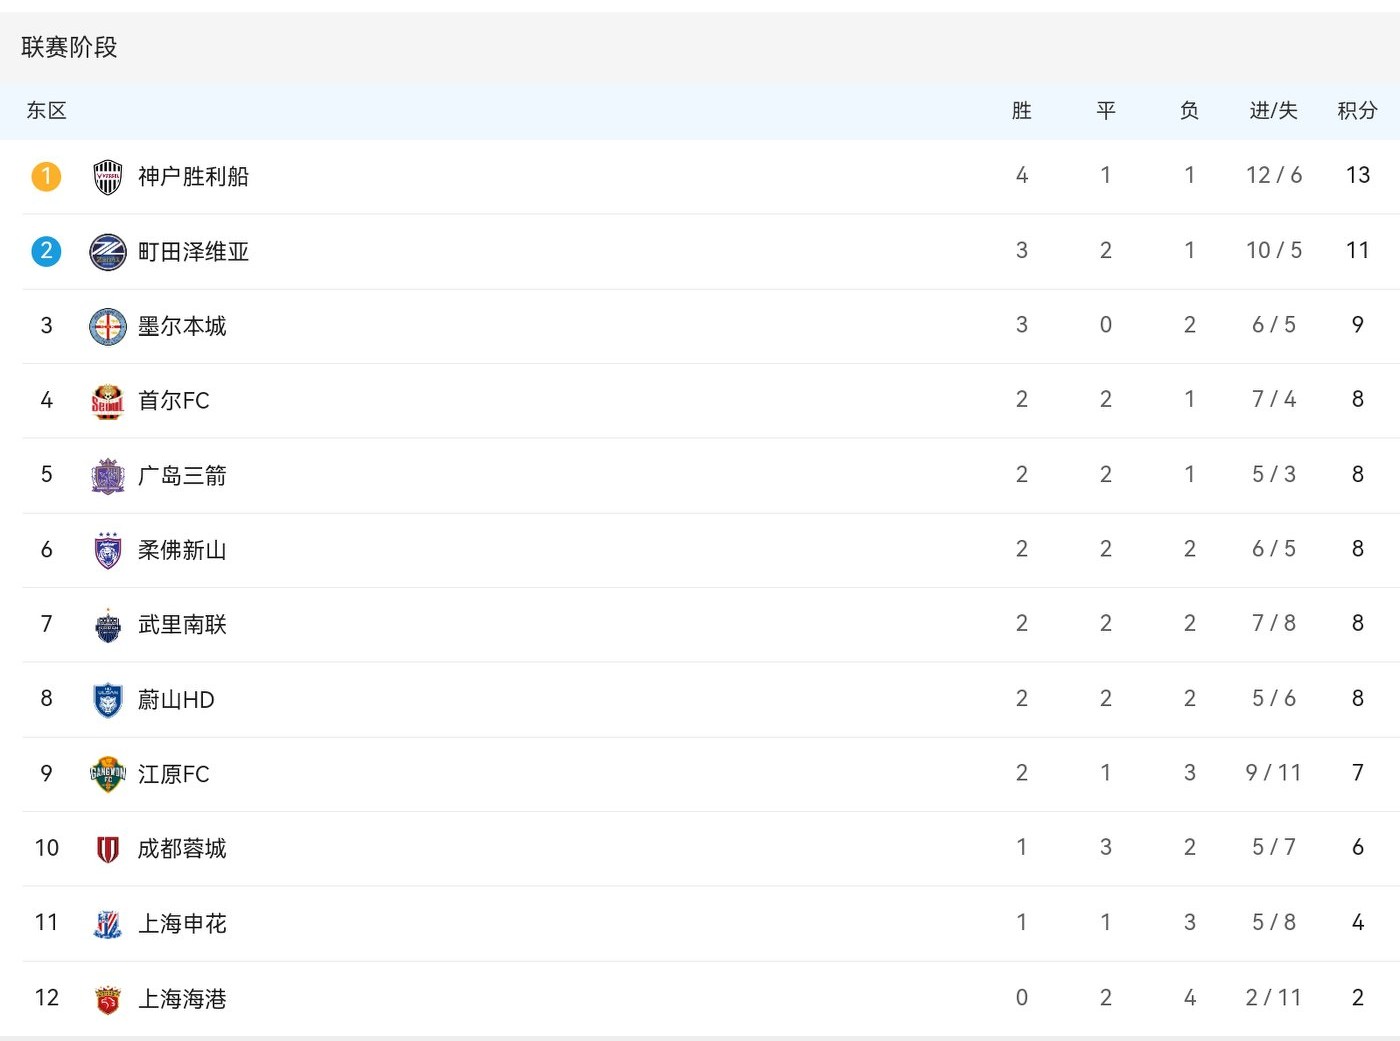This screenshot has height=1041, width=1400.
Task: Click the Melbourne City team crest icon
Action: tap(108, 326)
